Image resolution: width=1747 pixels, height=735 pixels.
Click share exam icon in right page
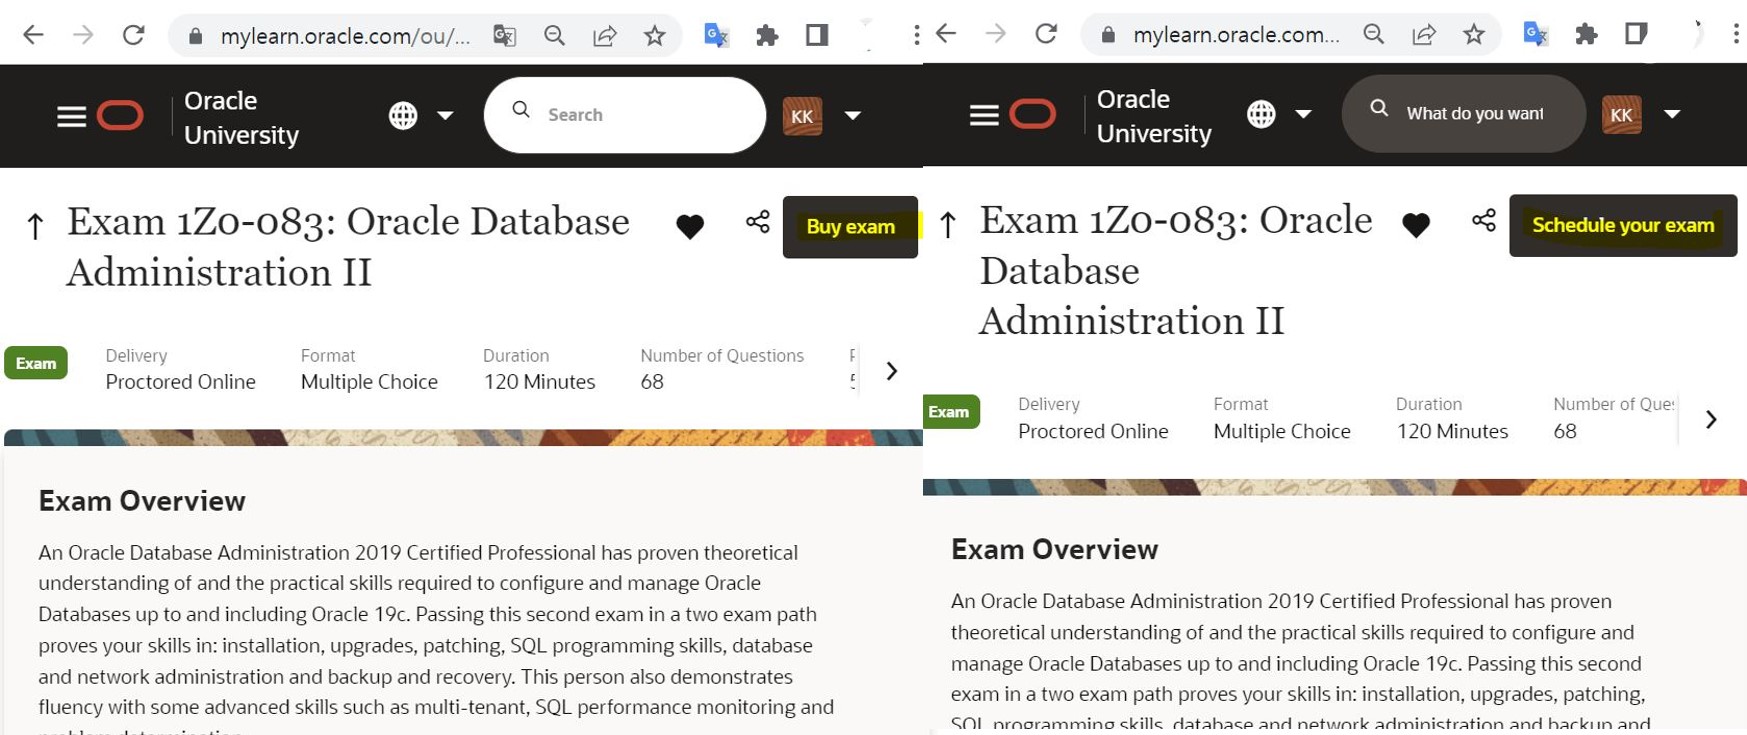1484,220
